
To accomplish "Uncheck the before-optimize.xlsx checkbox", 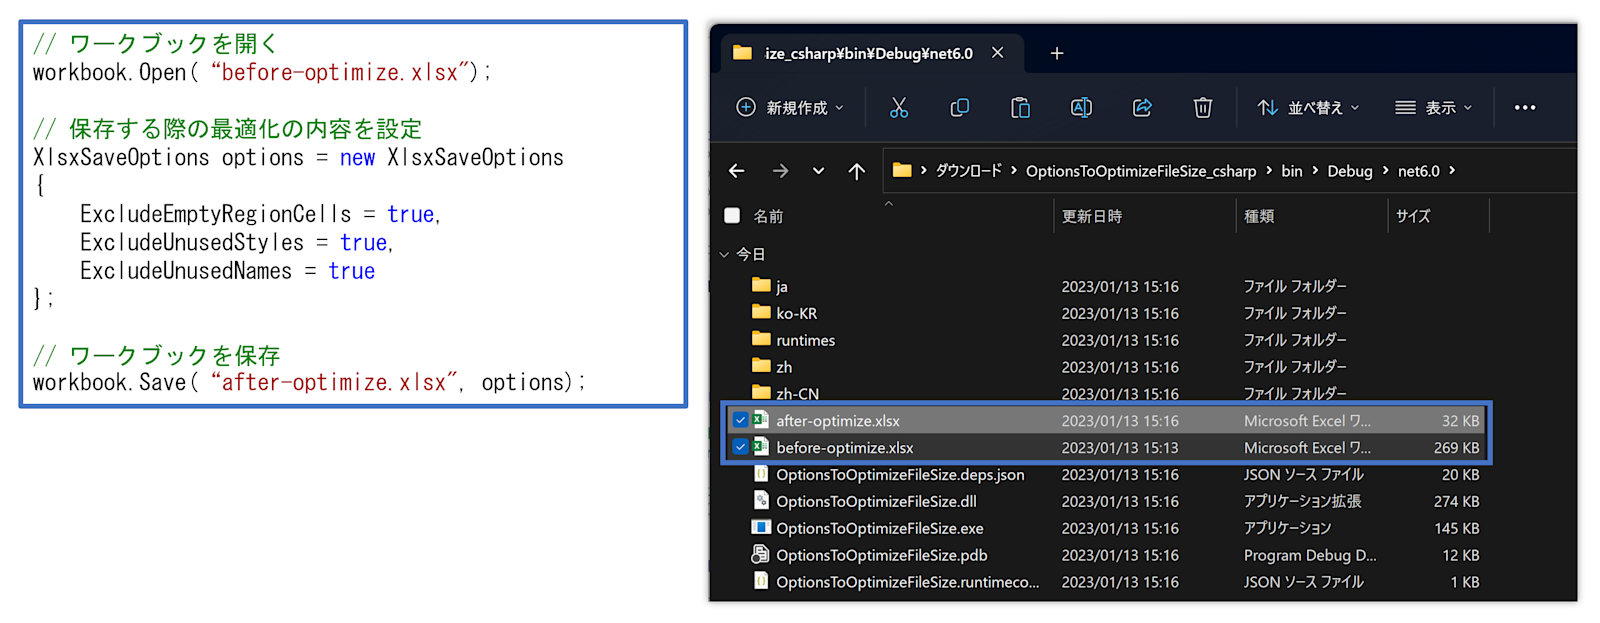I will [x=740, y=447].
